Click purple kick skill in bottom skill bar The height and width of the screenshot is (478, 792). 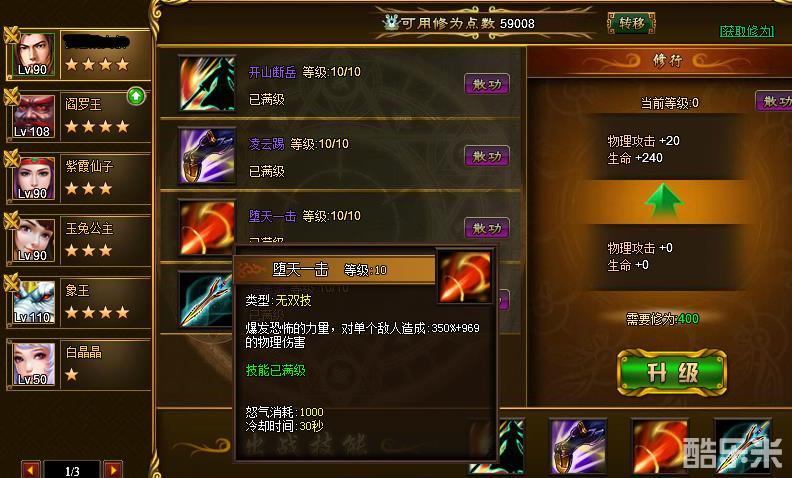pos(578,447)
